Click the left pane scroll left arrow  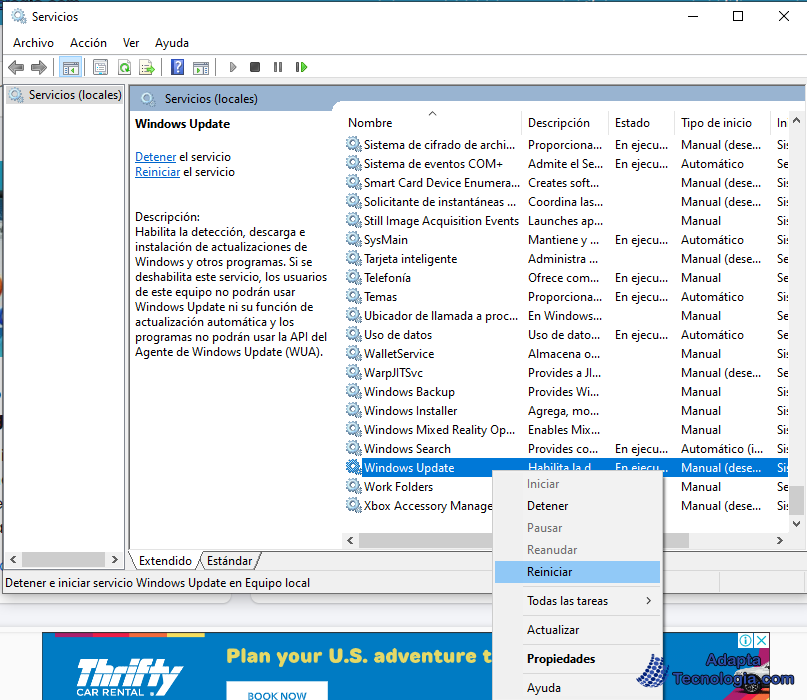pyautogui.click(x=13, y=559)
